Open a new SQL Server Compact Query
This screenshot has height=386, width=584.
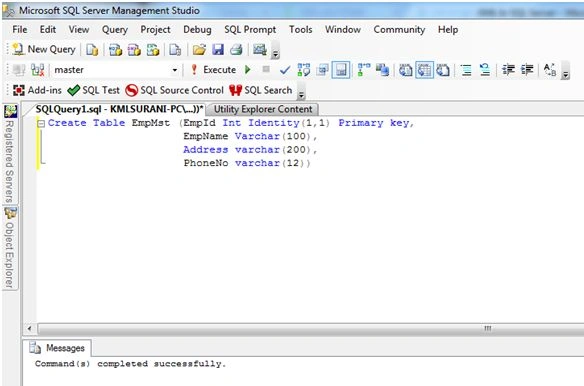pos(175,49)
